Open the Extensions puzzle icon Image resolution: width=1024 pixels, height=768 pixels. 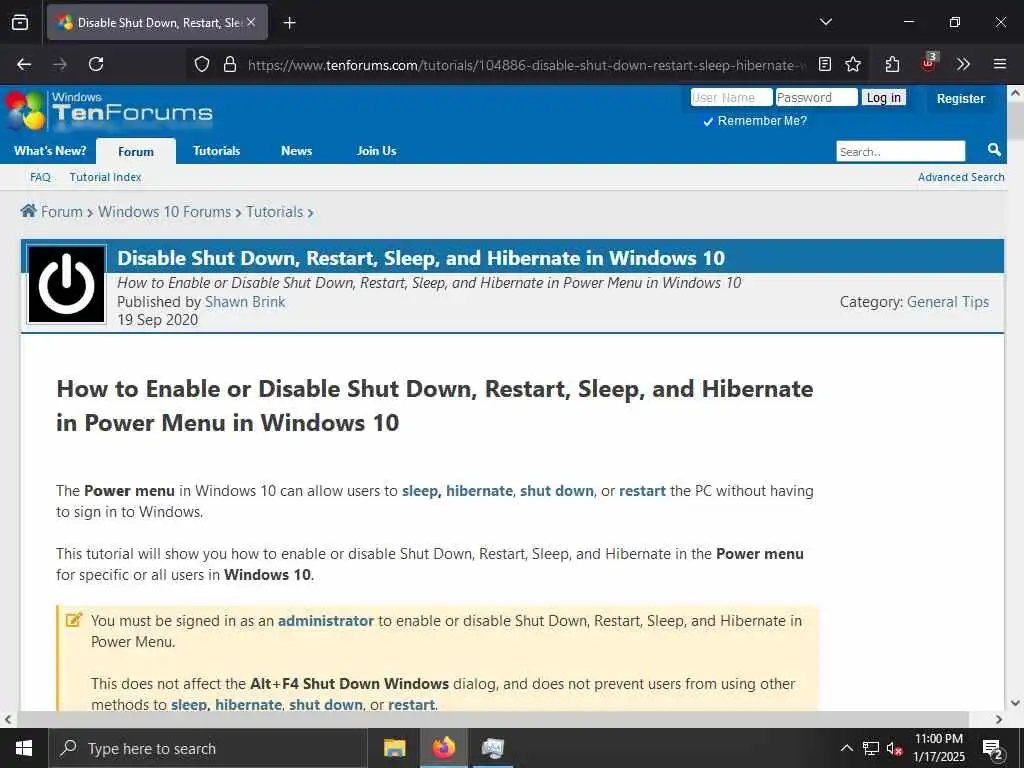pyautogui.click(x=892, y=64)
